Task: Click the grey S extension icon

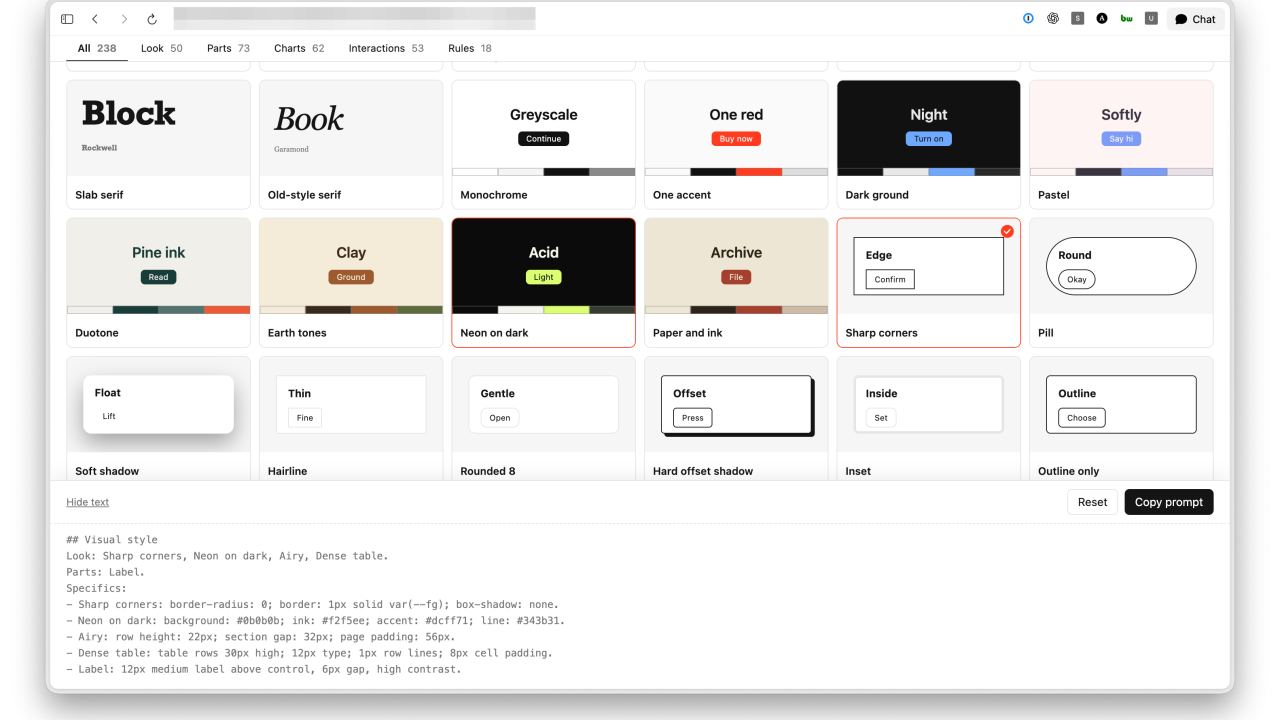Action: click(1077, 18)
